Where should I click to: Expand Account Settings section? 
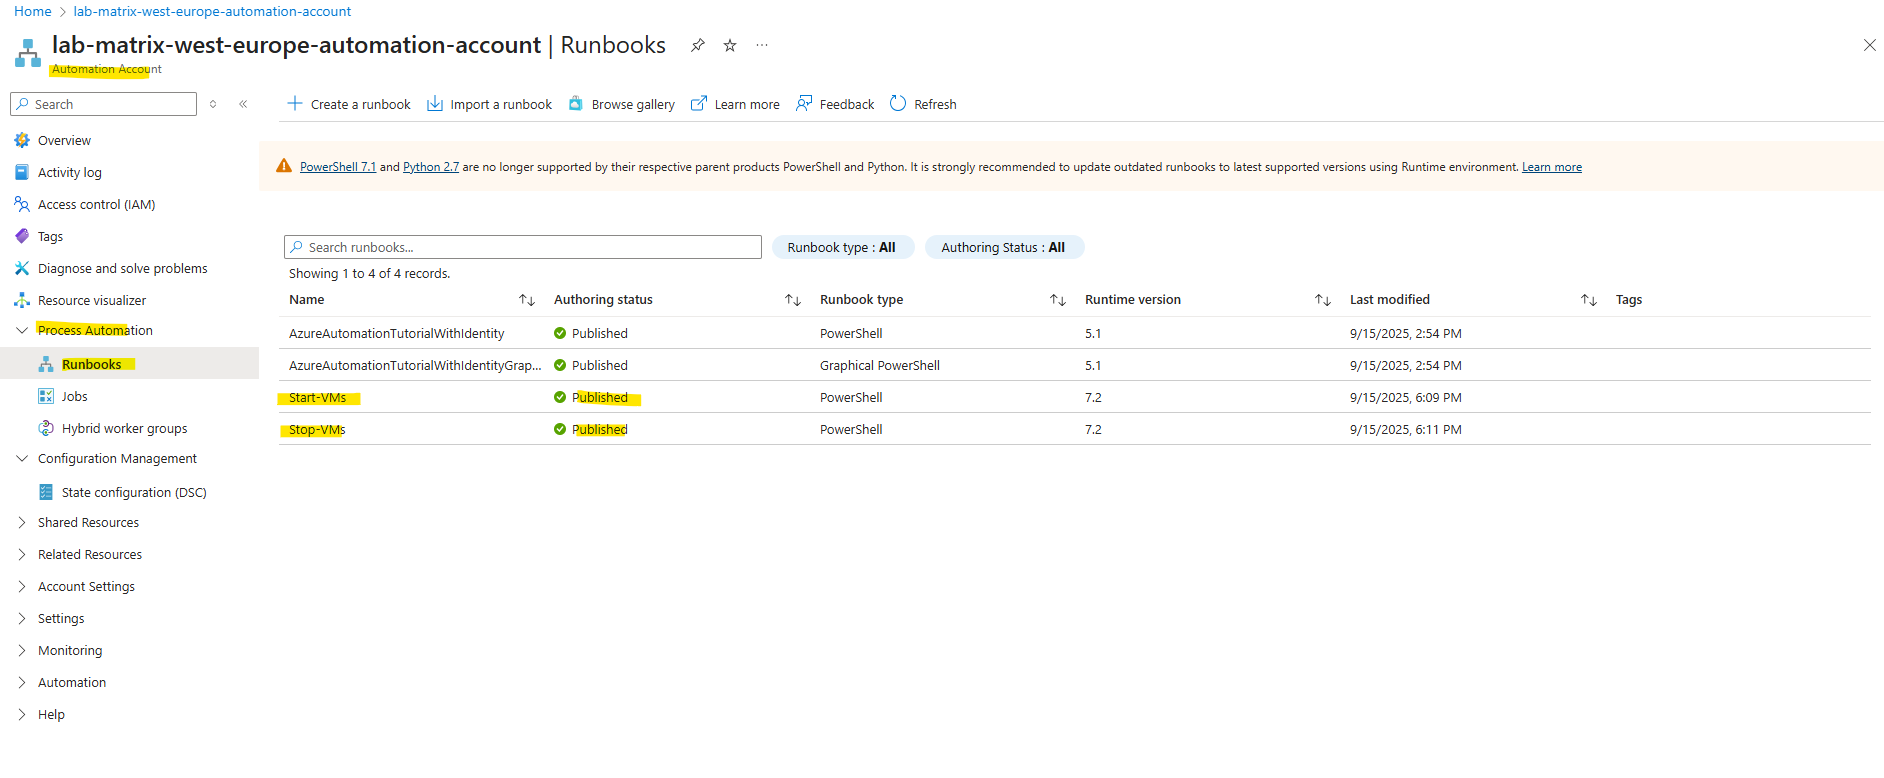pyautogui.click(x=22, y=587)
